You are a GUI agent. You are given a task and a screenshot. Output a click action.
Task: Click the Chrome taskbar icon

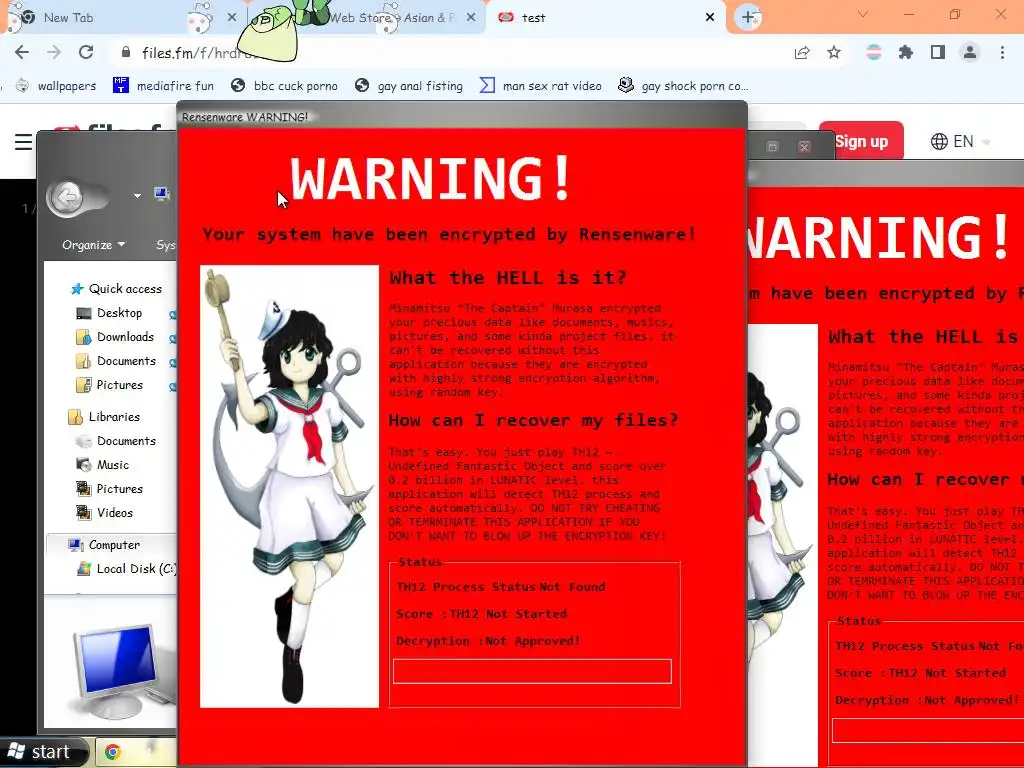click(x=113, y=753)
